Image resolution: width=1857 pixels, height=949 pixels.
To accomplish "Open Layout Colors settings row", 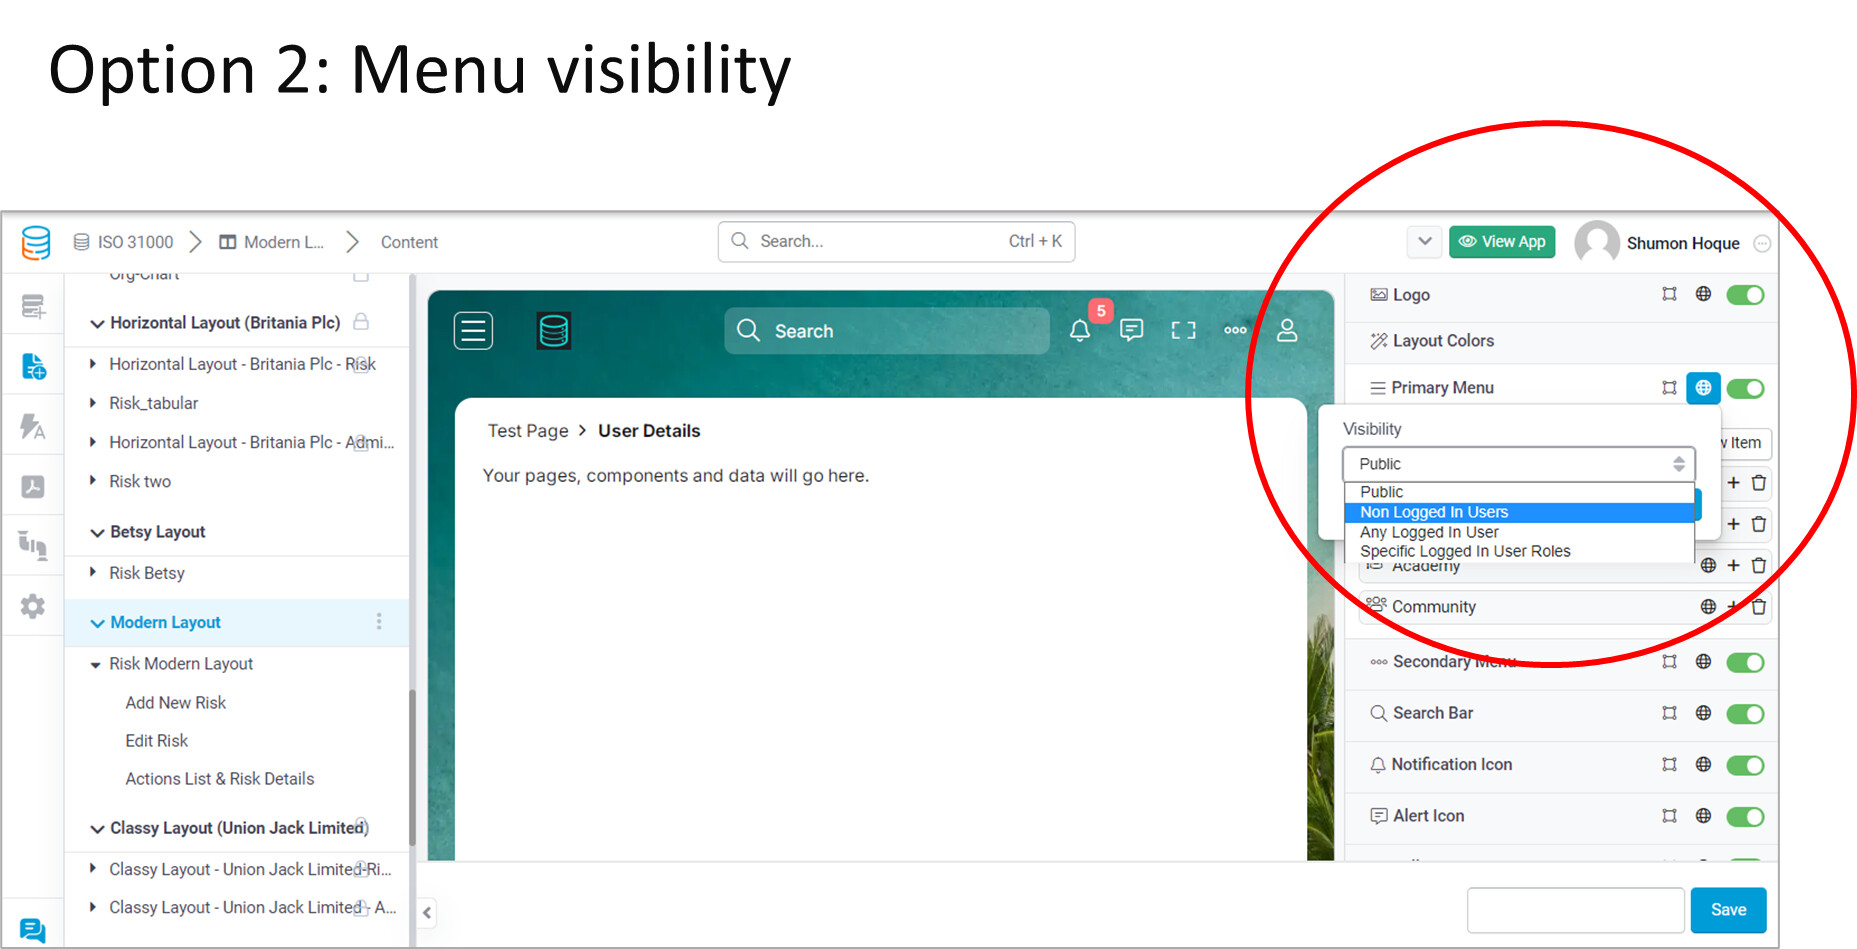I will (1560, 341).
